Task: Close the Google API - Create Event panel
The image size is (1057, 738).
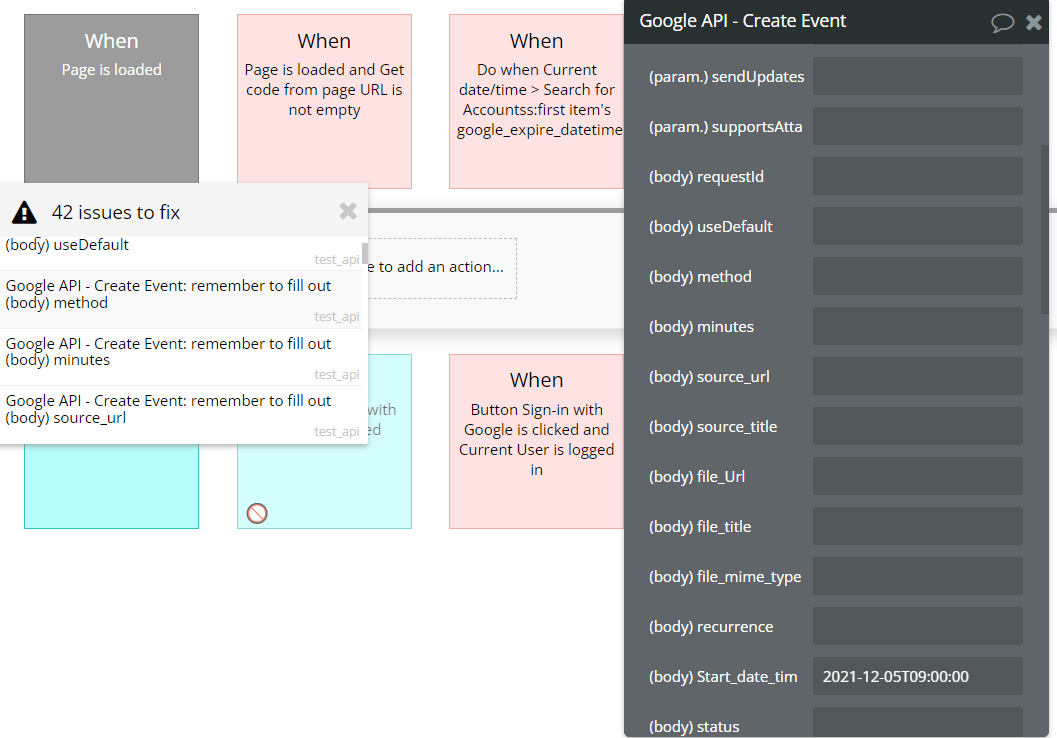Action: 1033,22
